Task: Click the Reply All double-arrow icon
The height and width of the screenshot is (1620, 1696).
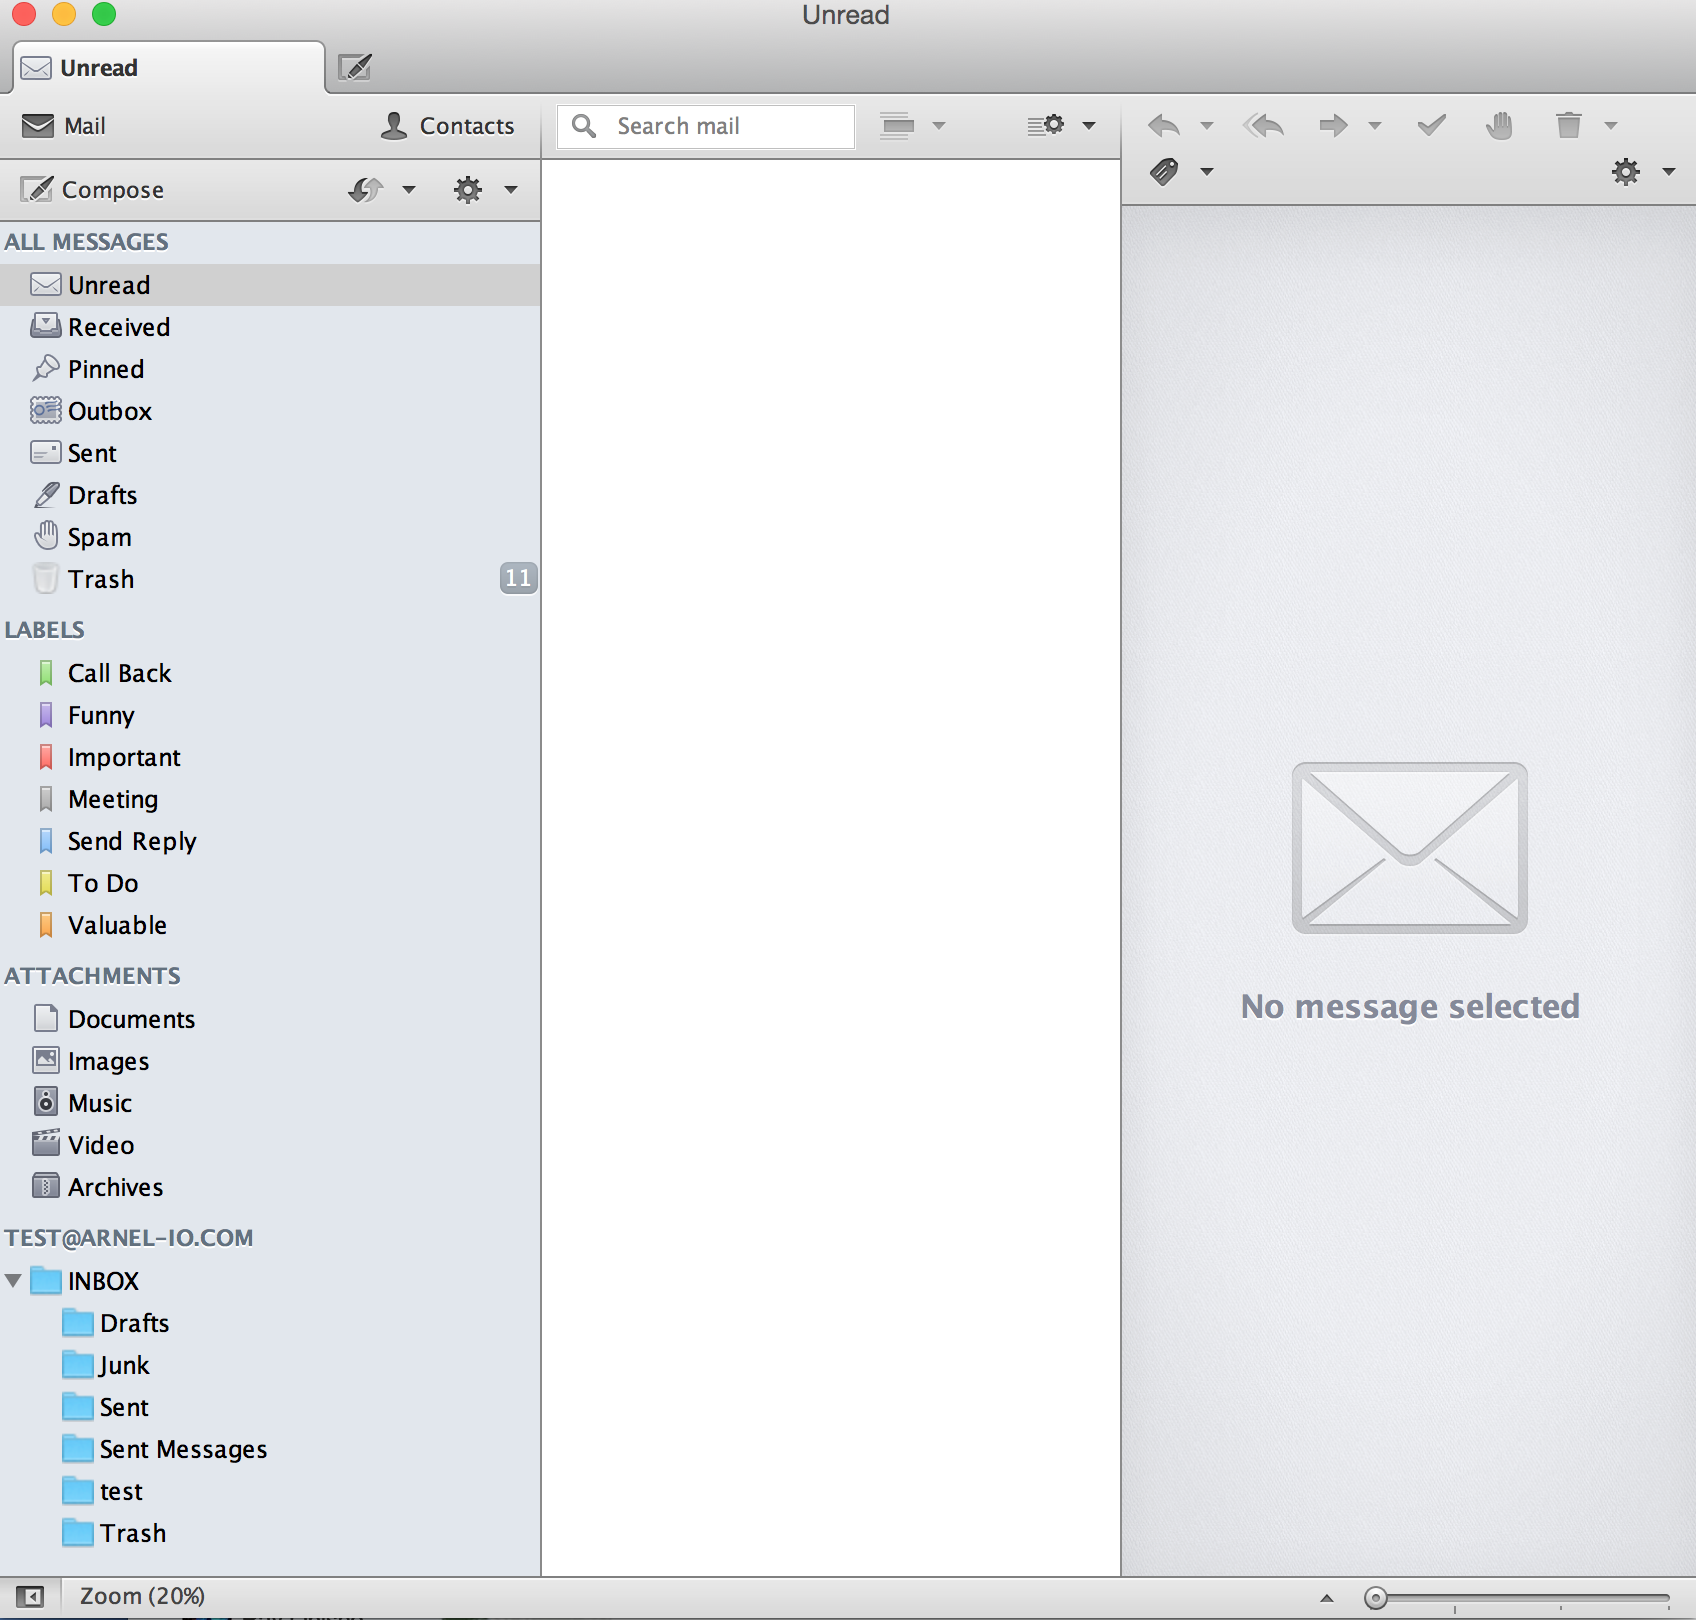Action: (1263, 126)
